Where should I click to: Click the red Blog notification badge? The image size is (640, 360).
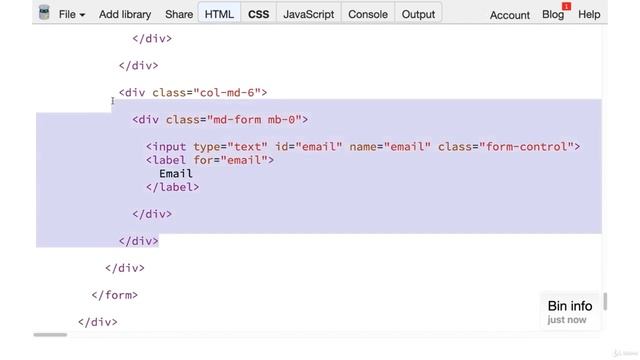tap(566, 6)
